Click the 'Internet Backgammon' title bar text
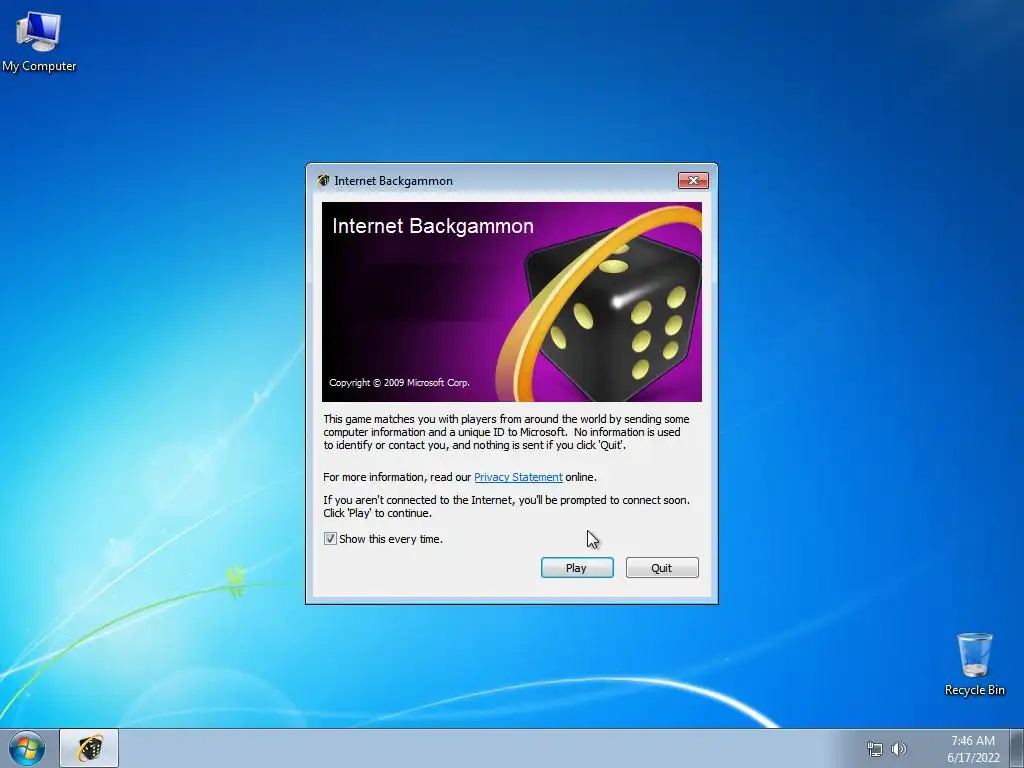 [393, 181]
